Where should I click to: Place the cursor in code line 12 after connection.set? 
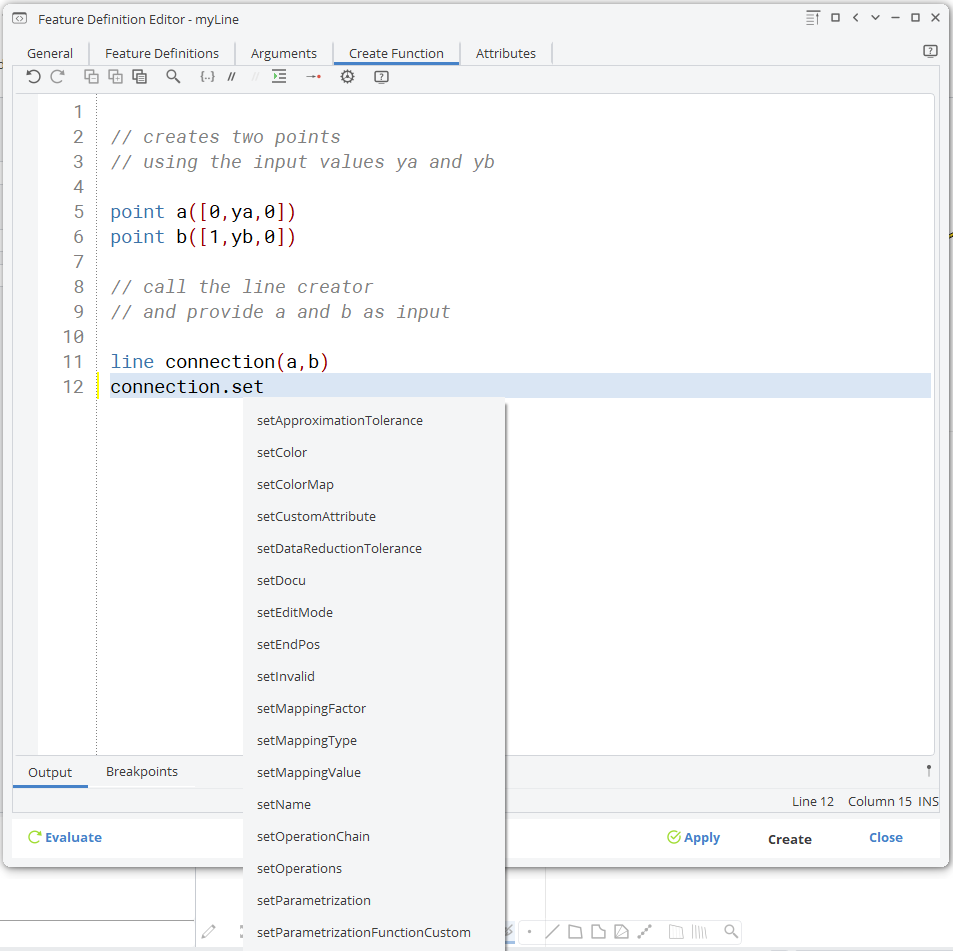point(264,386)
